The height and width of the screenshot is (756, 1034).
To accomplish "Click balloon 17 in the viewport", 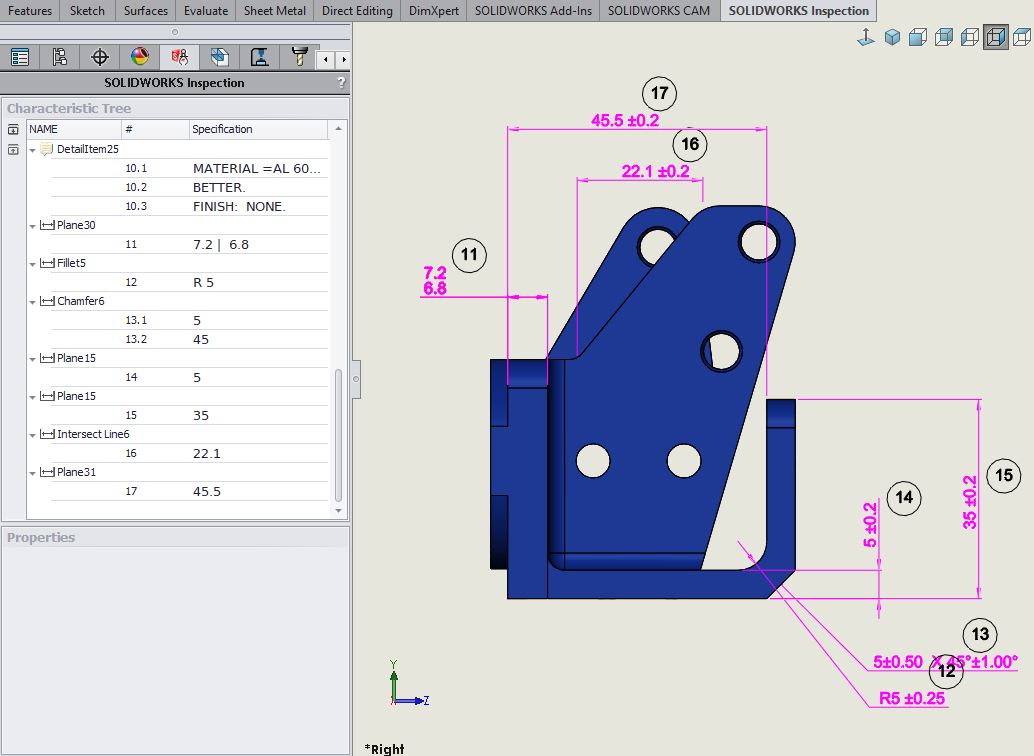I will click(659, 94).
